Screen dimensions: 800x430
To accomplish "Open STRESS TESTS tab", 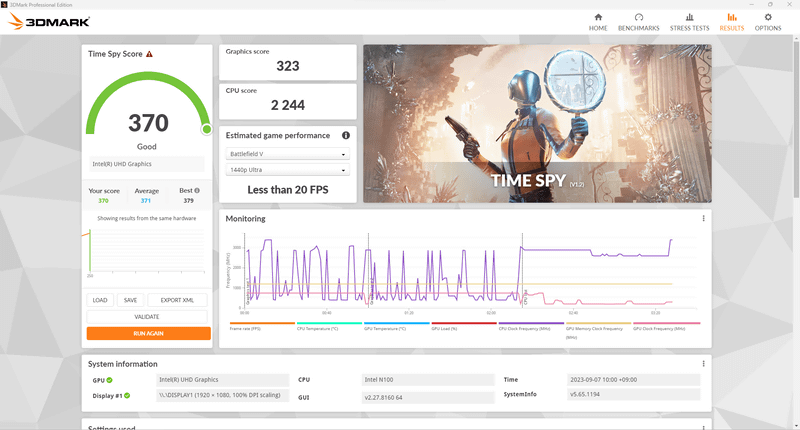I will 689,22.
